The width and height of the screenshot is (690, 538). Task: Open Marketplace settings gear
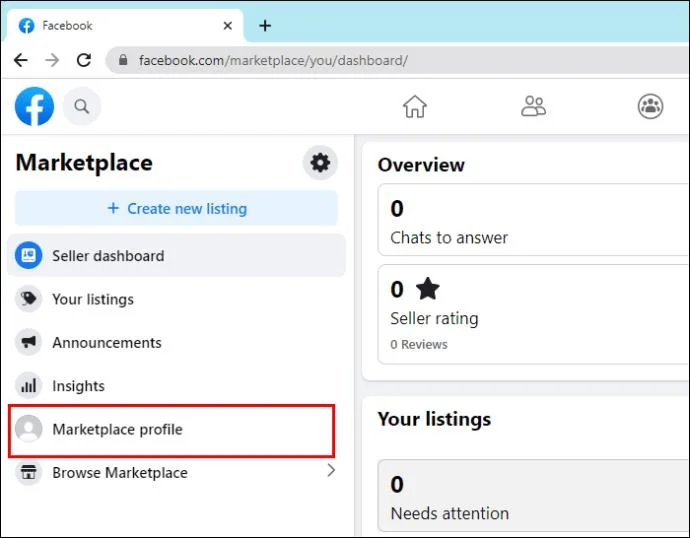(x=320, y=163)
